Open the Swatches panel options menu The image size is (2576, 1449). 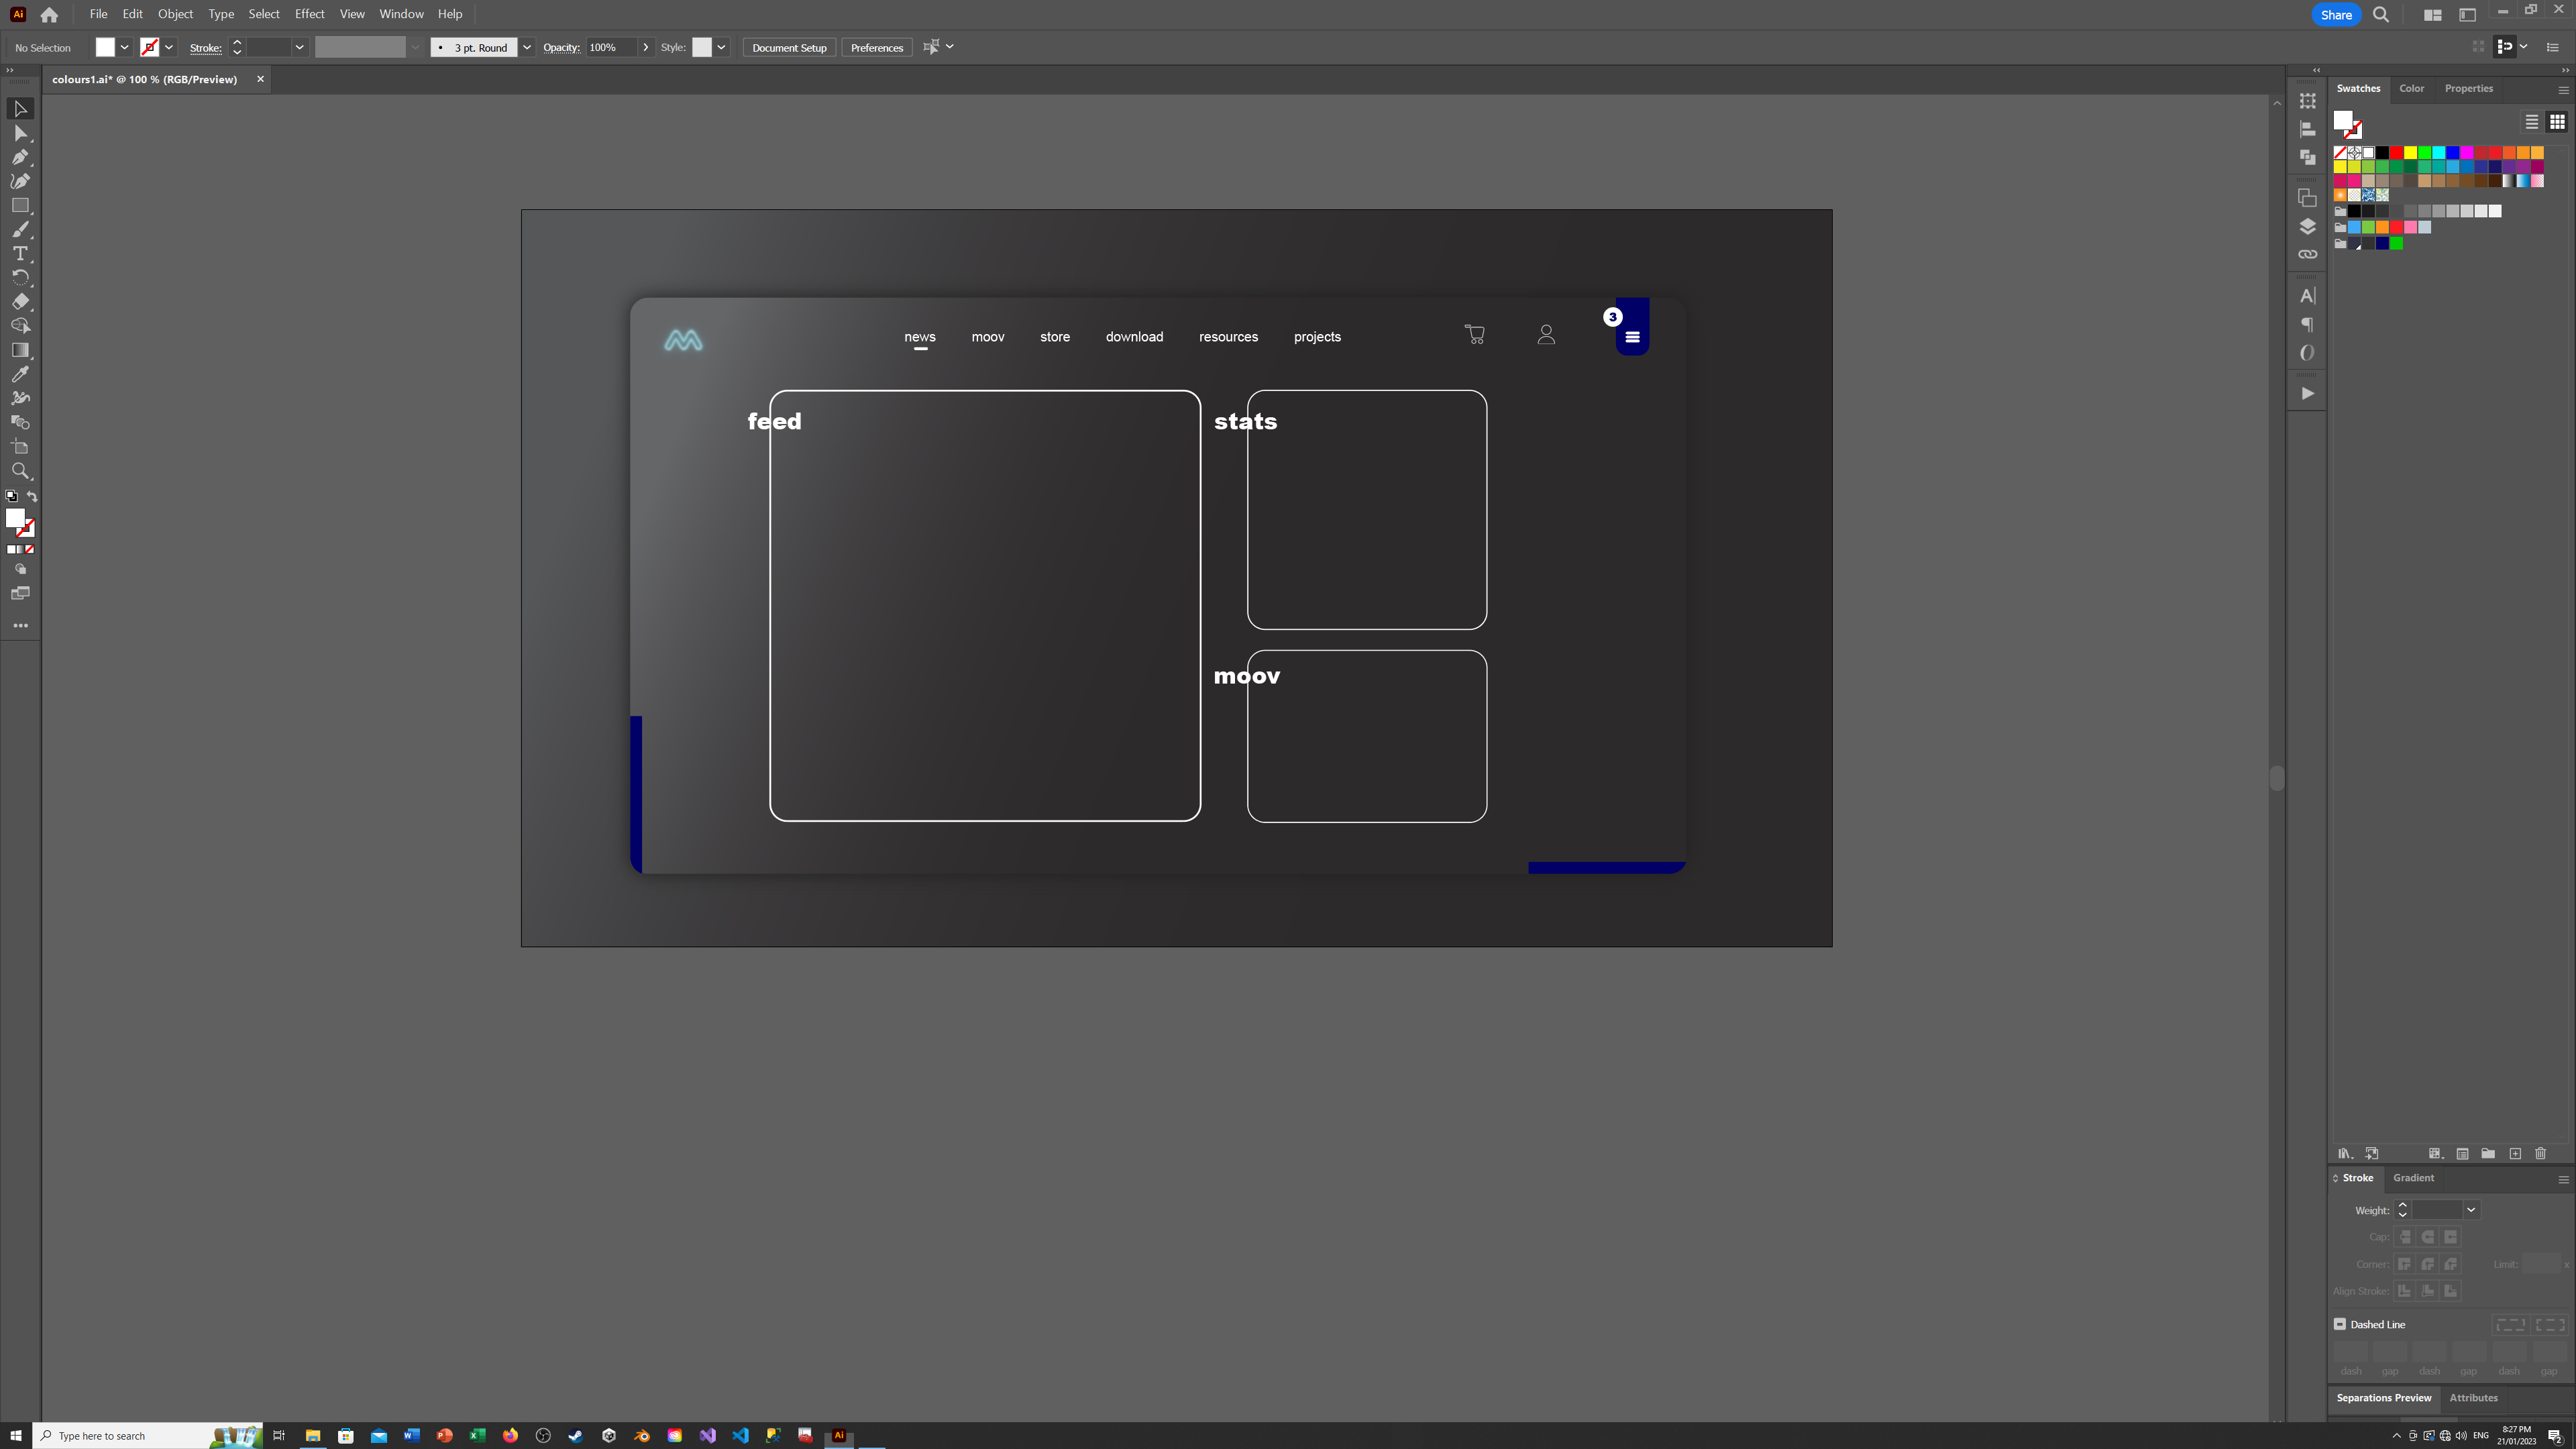click(2563, 90)
